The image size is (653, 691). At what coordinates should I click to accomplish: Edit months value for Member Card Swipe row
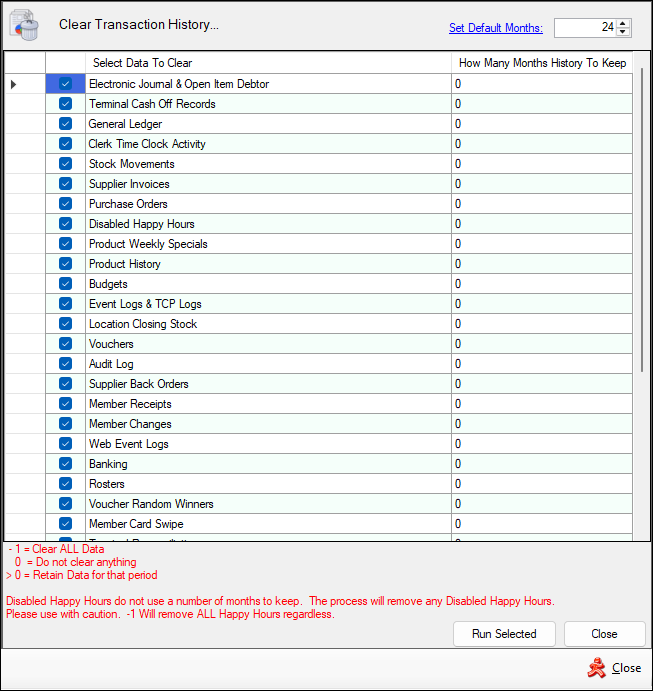pyautogui.click(x=542, y=524)
